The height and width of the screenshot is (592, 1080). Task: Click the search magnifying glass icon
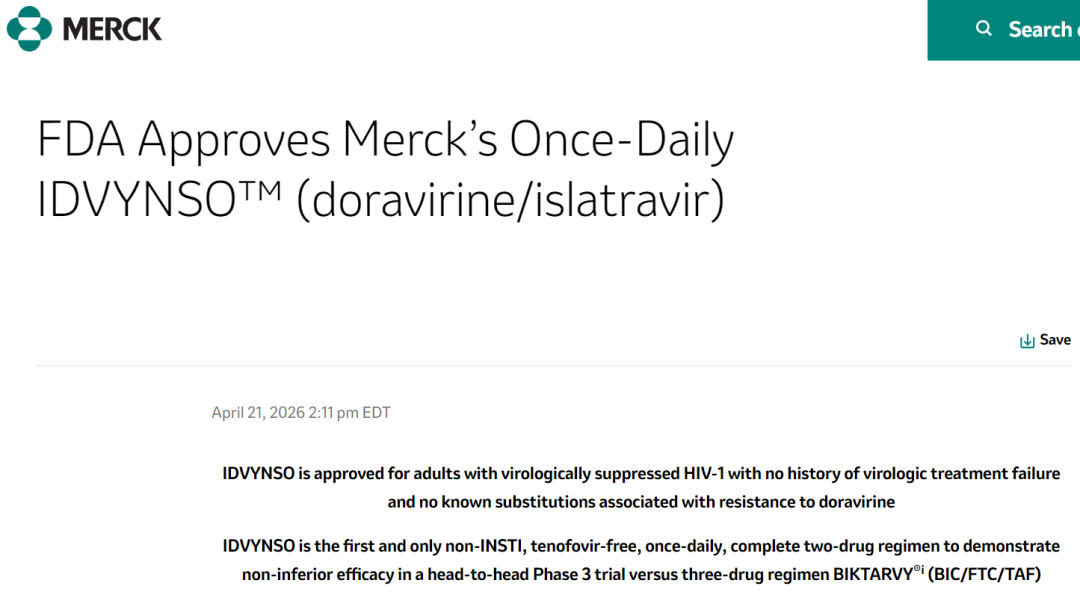(984, 29)
